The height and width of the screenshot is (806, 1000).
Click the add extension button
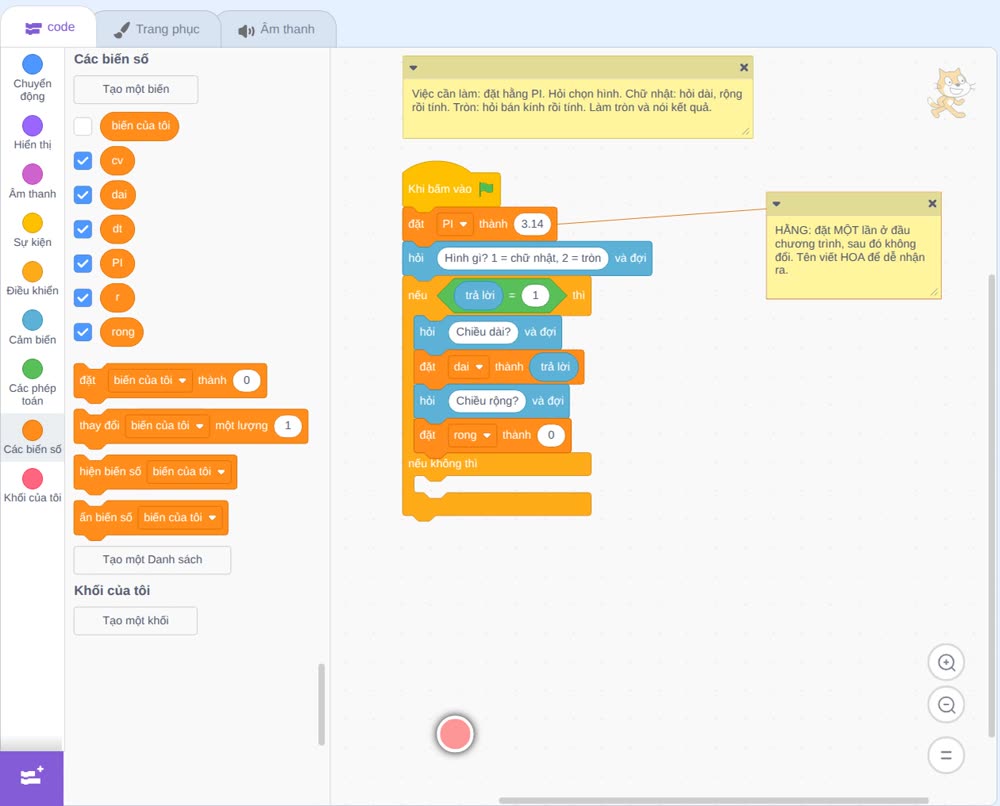[x=32, y=778]
